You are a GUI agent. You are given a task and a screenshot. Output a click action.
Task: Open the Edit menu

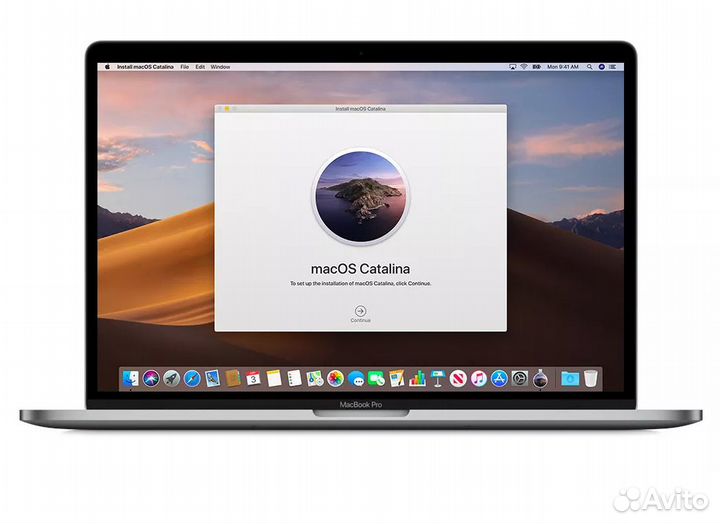click(x=200, y=67)
